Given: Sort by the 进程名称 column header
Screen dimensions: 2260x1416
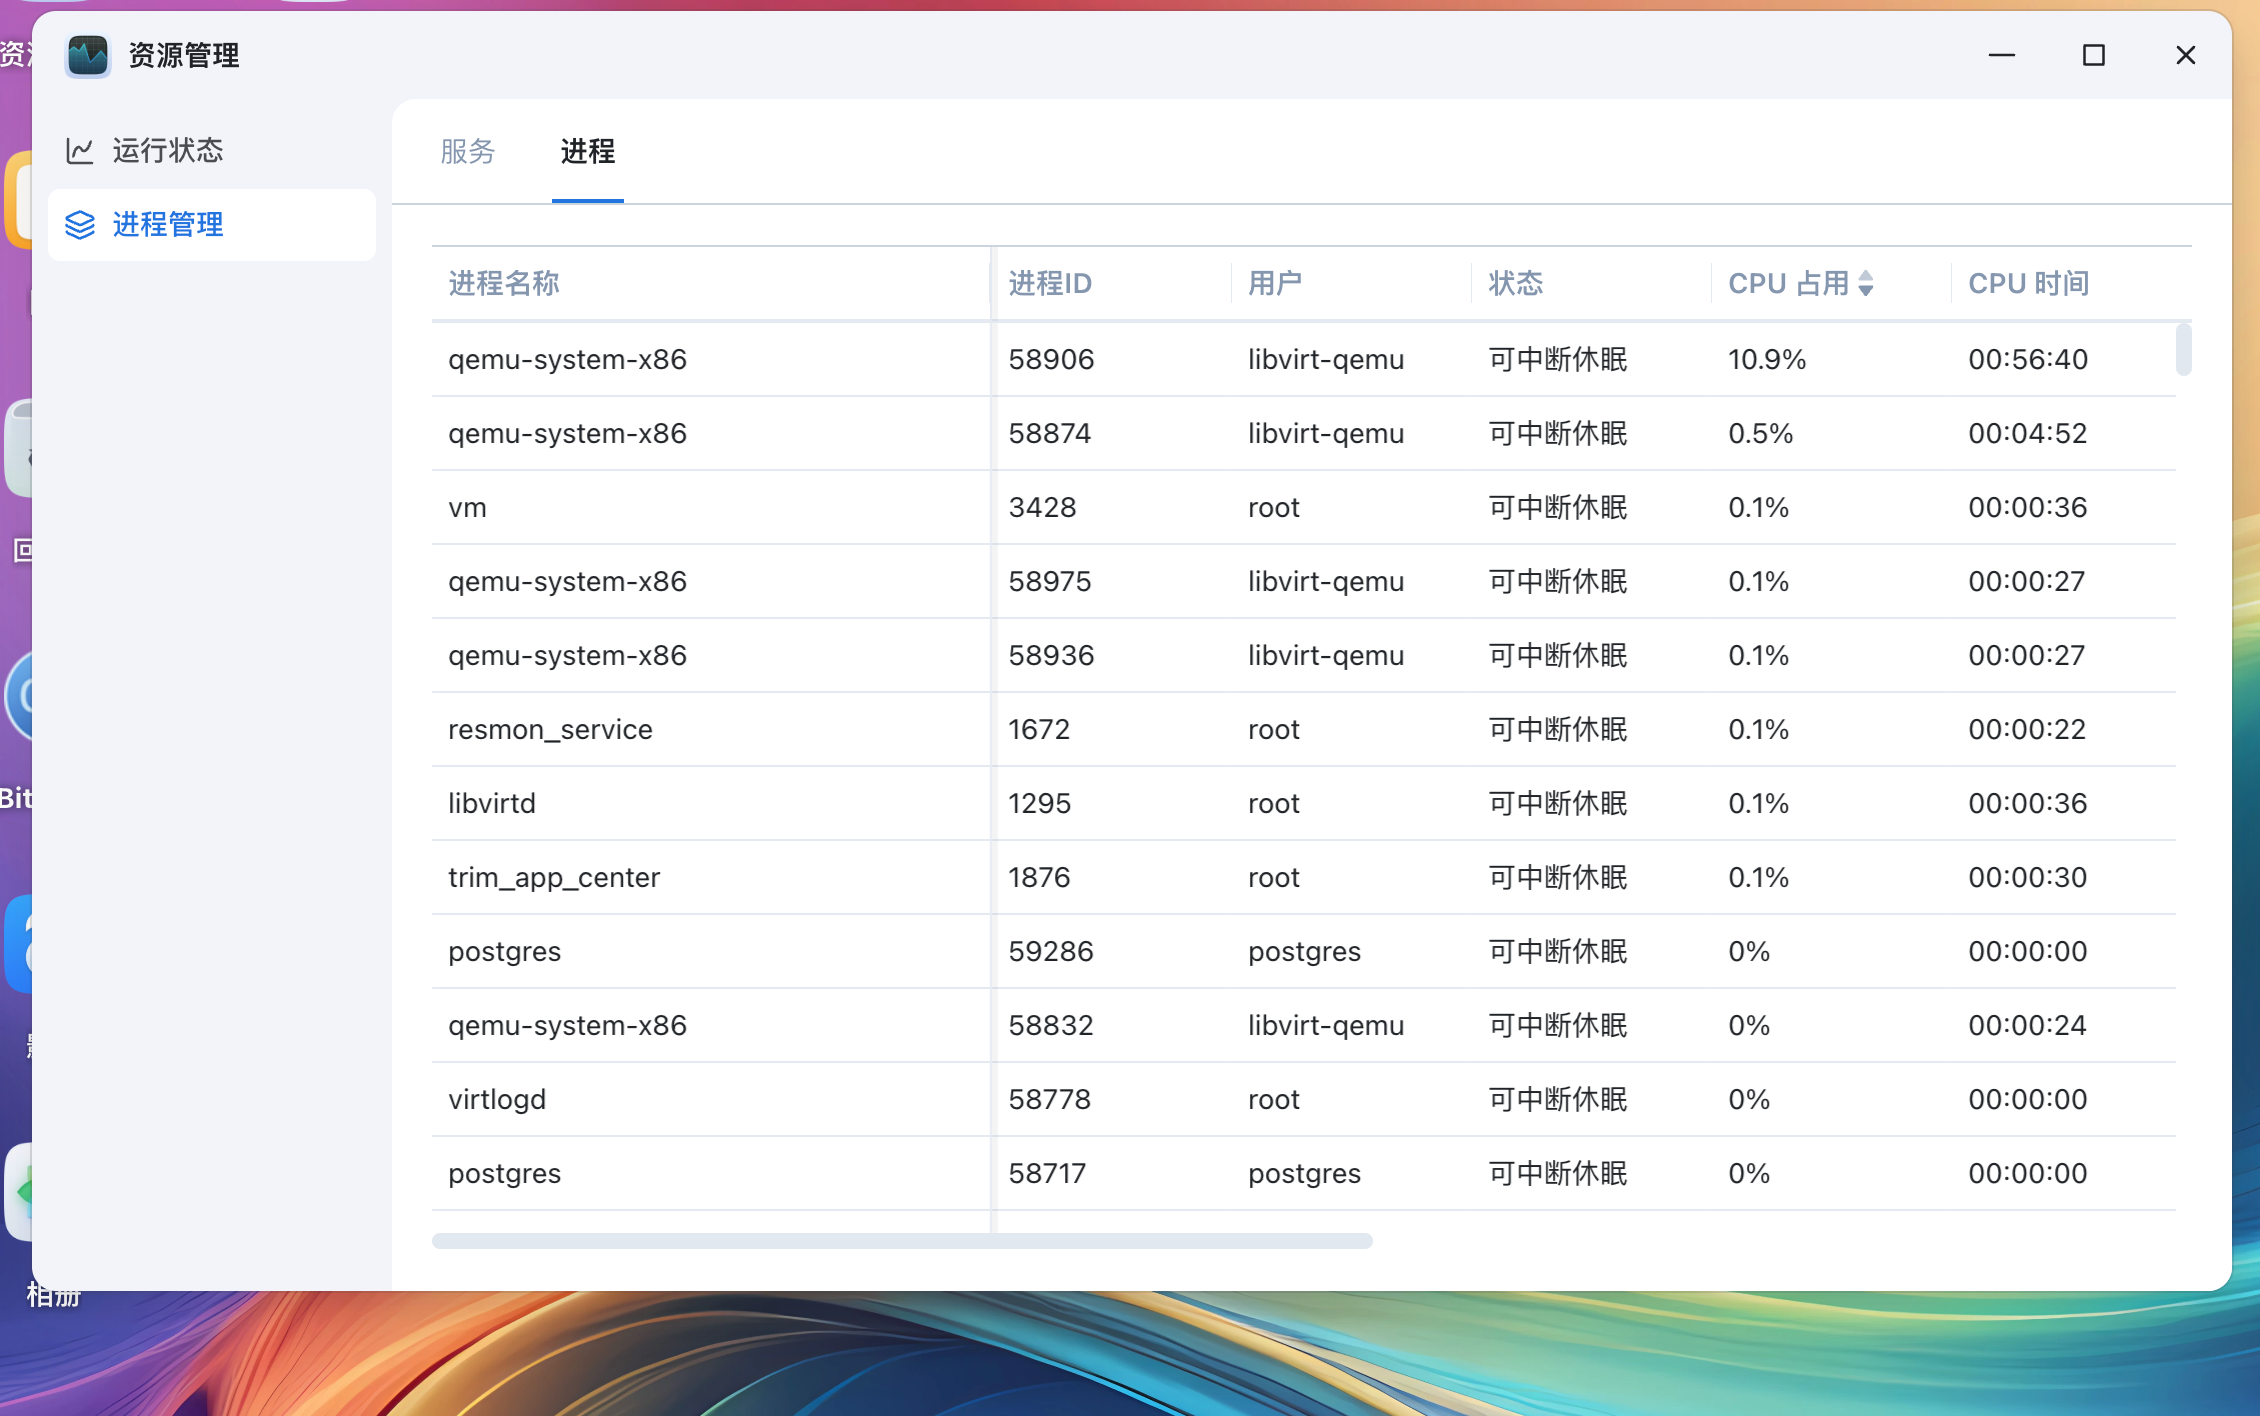Looking at the screenshot, I should pyautogui.click(x=504, y=284).
